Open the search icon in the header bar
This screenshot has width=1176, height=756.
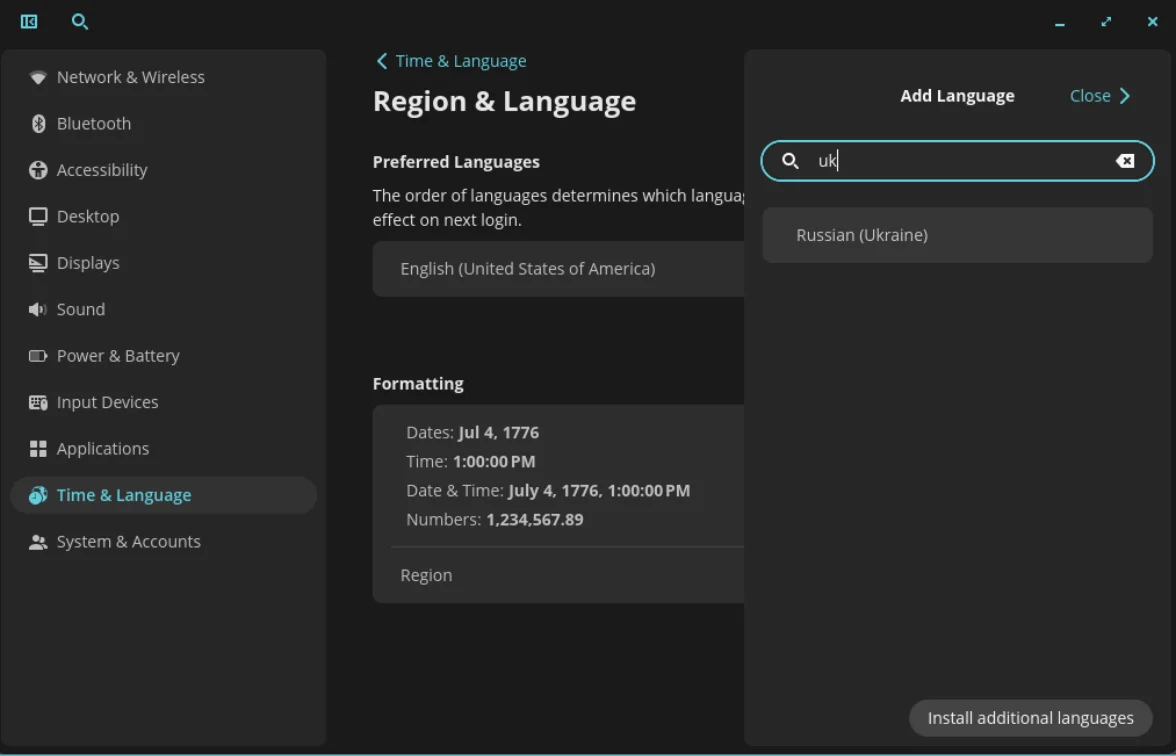coord(80,21)
